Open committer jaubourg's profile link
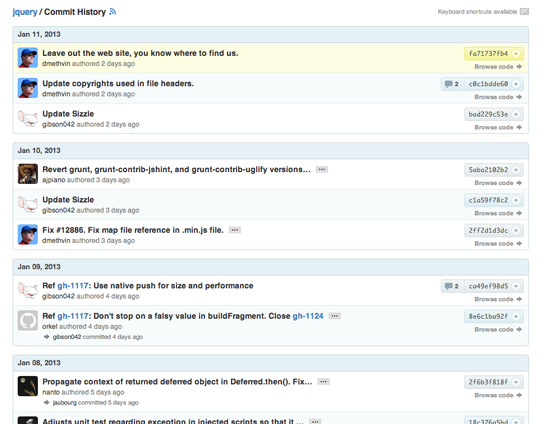The image size is (550, 424). 65,403
